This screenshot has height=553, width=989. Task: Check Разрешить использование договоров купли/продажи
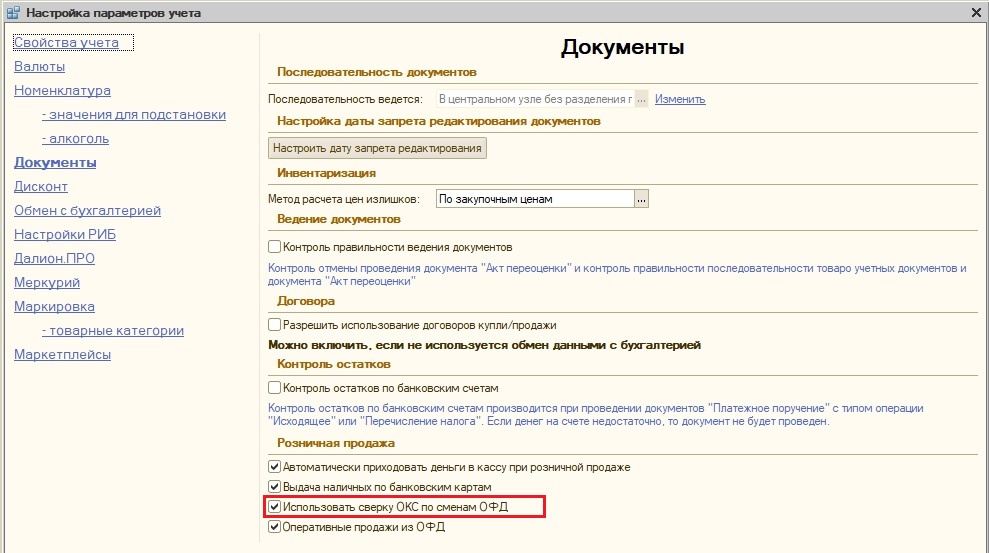coord(274,325)
